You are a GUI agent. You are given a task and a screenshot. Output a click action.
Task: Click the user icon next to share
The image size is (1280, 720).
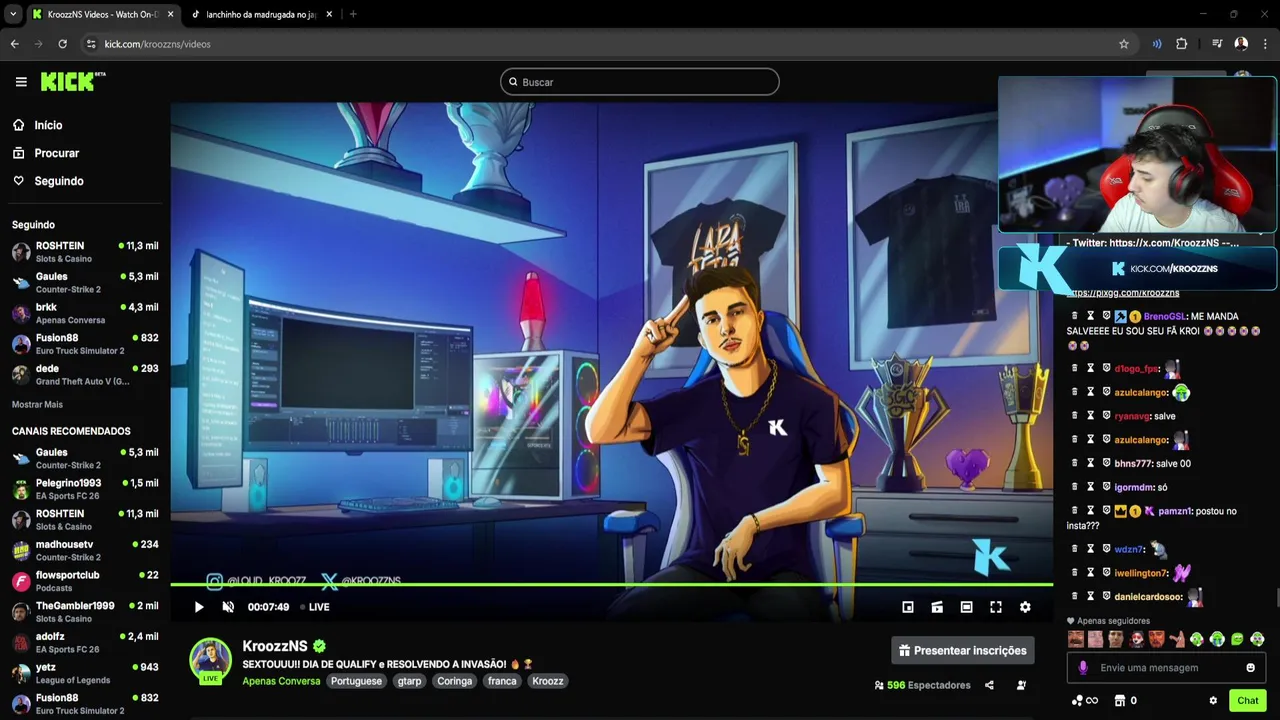pos(1021,685)
